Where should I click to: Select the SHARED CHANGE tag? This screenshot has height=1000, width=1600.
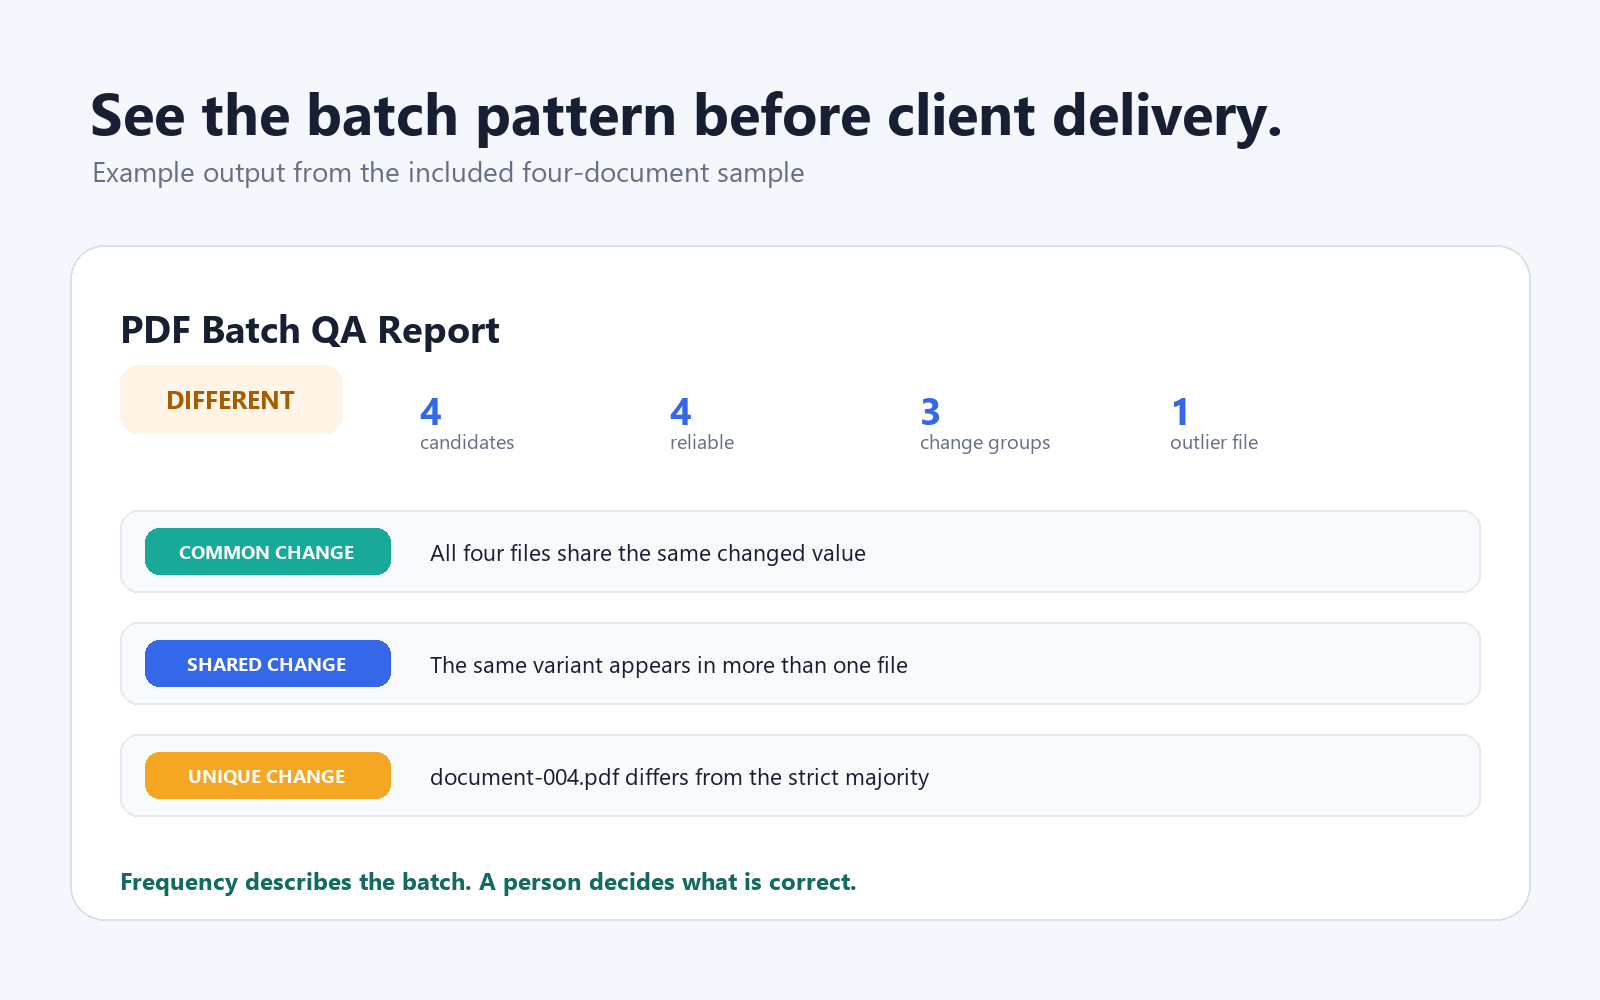tap(267, 664)
